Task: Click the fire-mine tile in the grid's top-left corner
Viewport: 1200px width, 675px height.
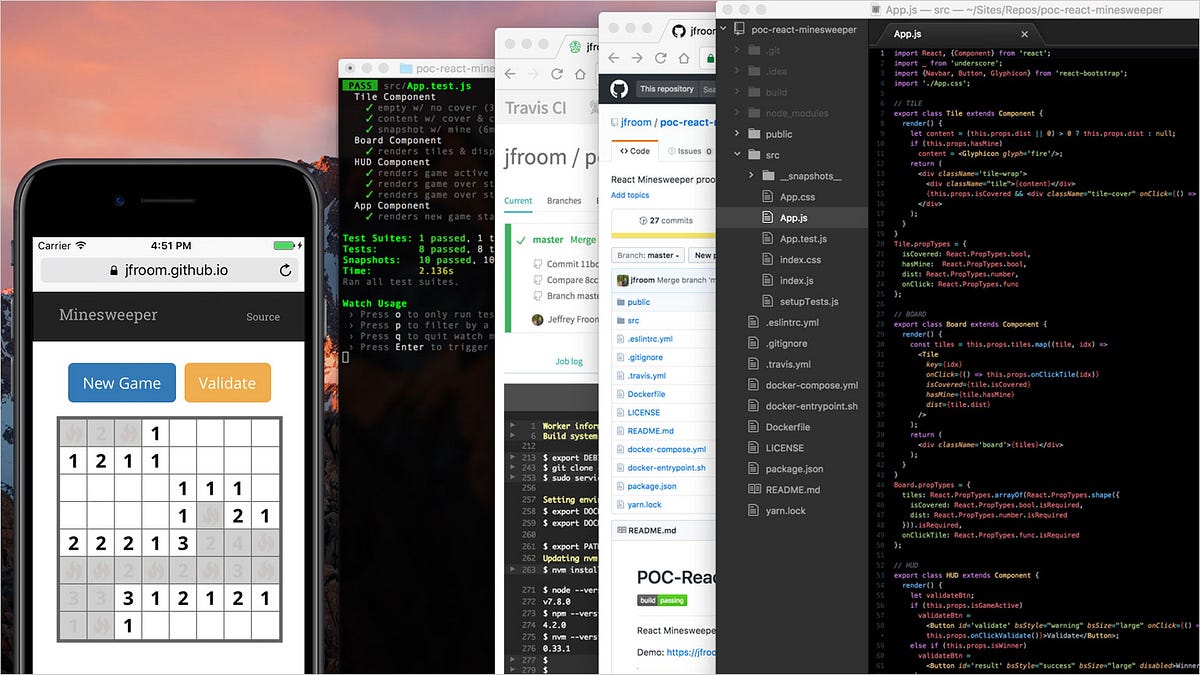Action: 72,433
